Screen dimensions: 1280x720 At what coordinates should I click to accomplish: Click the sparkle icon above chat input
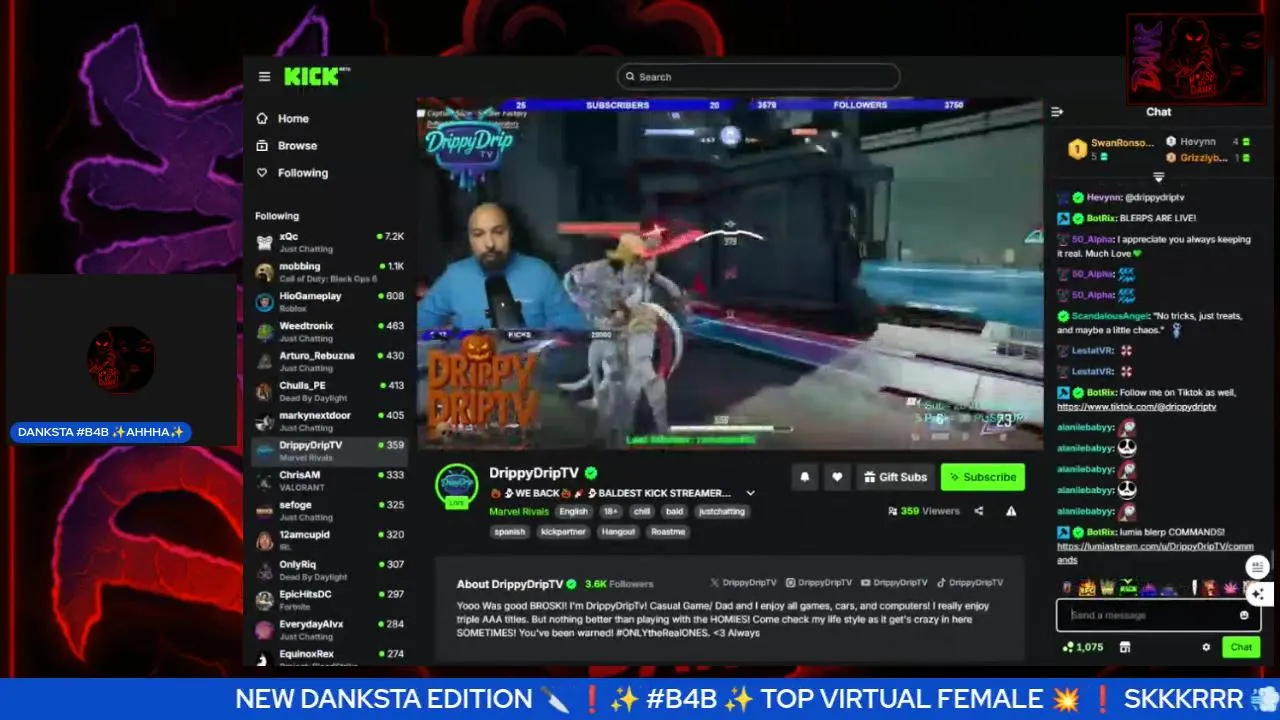tap(1258, 593)
